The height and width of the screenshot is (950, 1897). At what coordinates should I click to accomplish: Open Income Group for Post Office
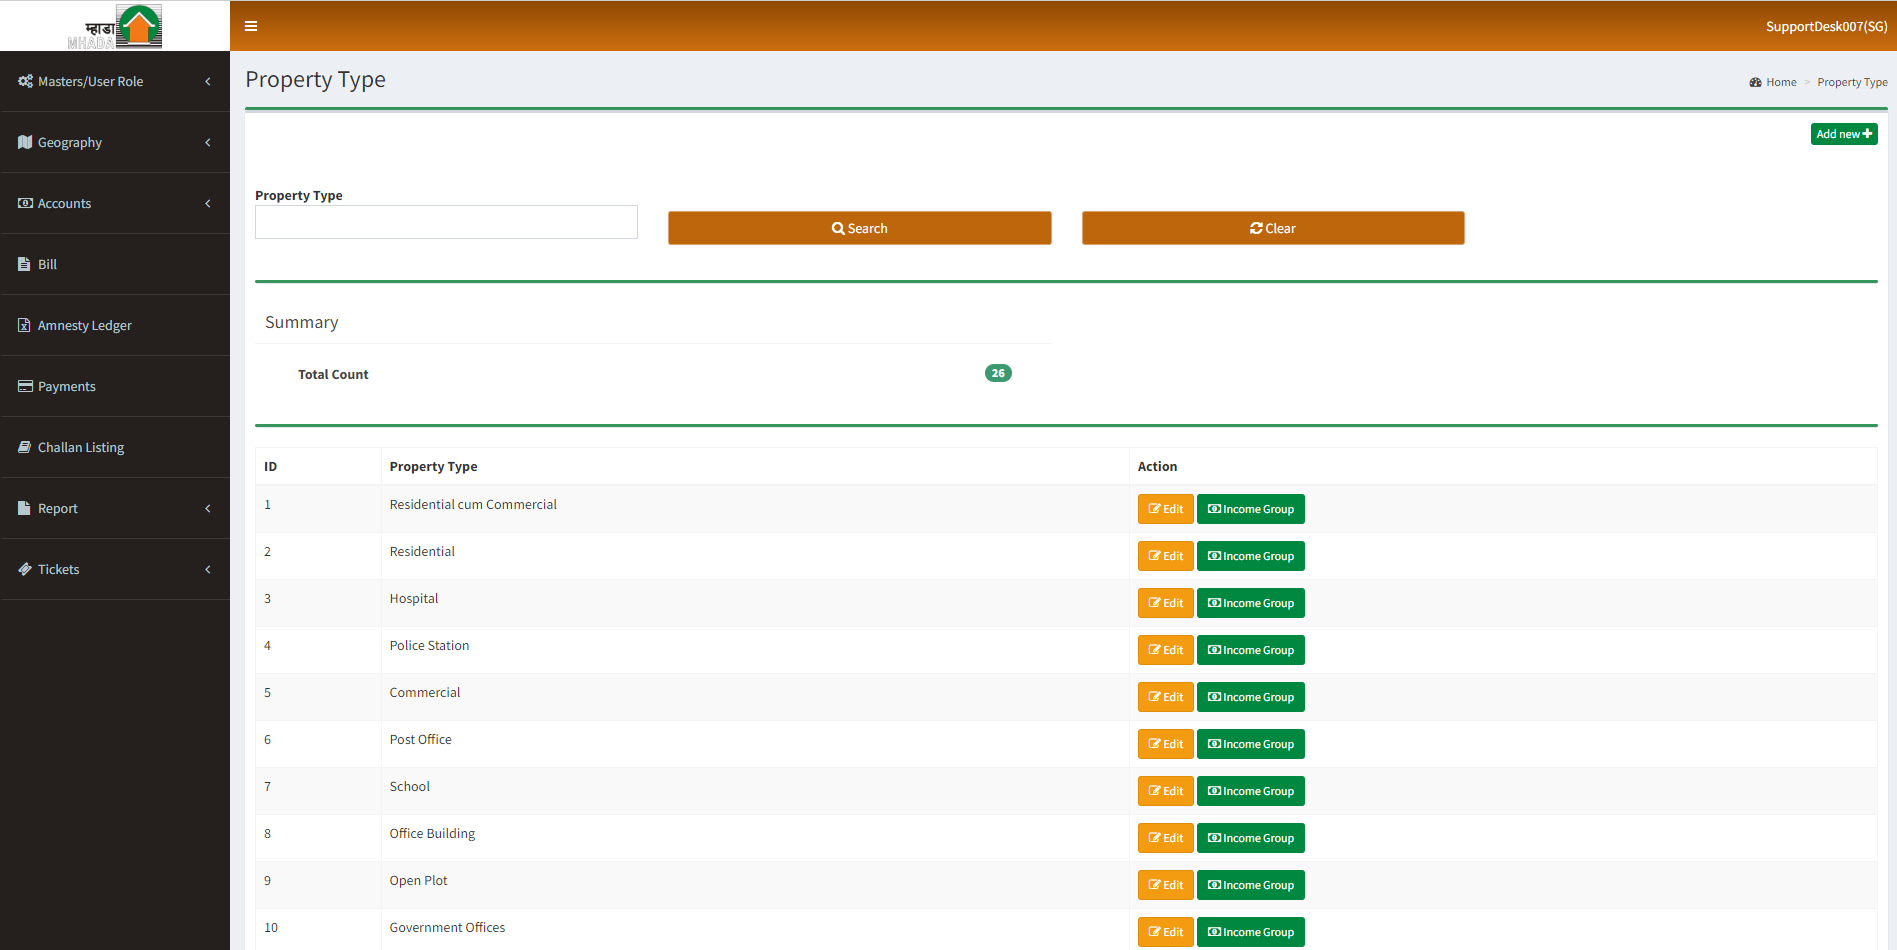click(1250, 744)
